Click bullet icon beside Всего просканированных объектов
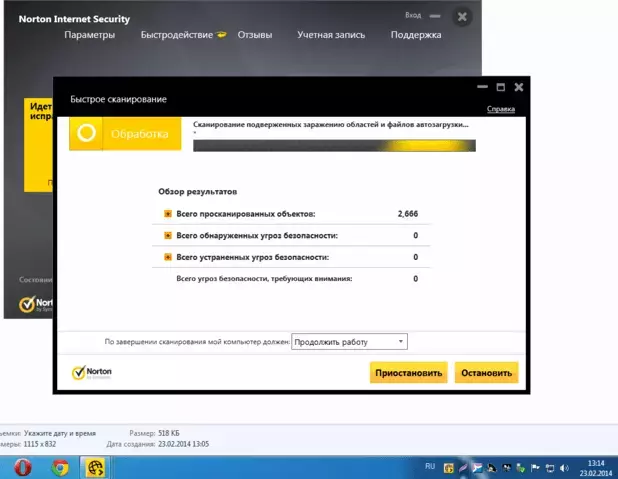The image size is (618, 479). [168, 214]
